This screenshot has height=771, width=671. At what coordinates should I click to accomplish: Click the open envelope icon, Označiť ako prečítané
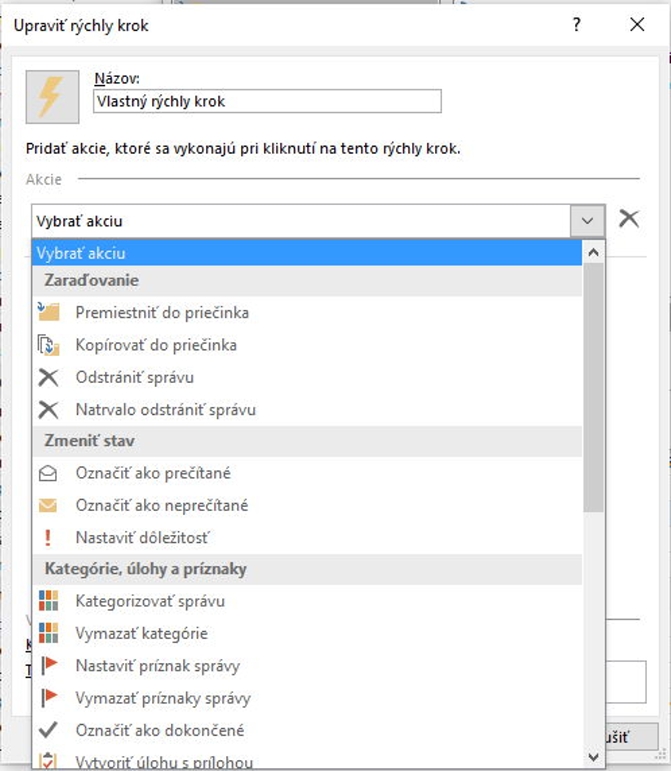[x=48, y=473]
